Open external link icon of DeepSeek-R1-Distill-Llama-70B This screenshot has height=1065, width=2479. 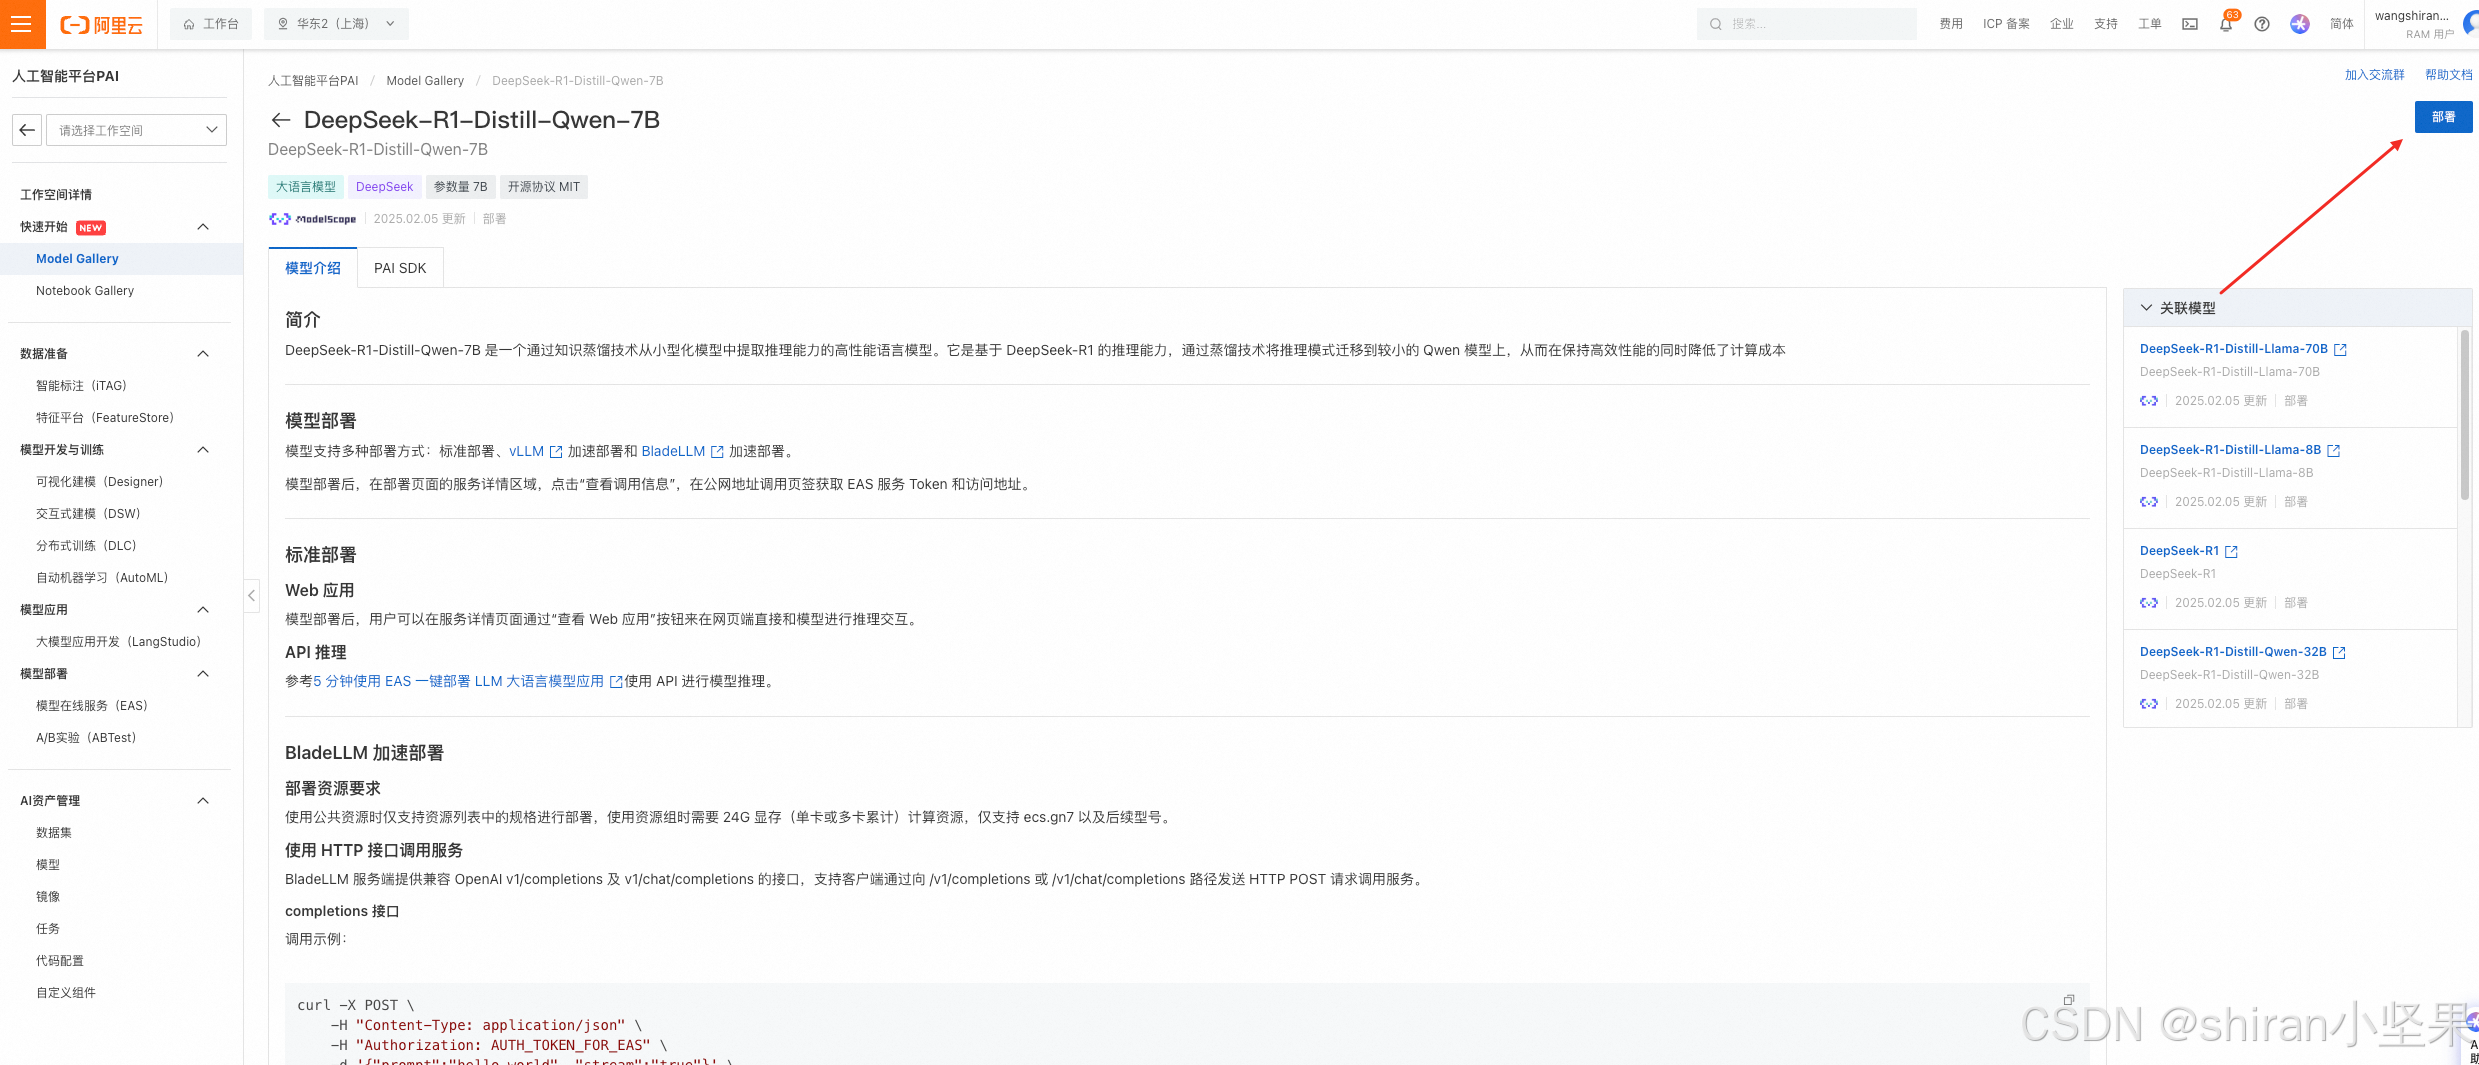pos(2340,350)
